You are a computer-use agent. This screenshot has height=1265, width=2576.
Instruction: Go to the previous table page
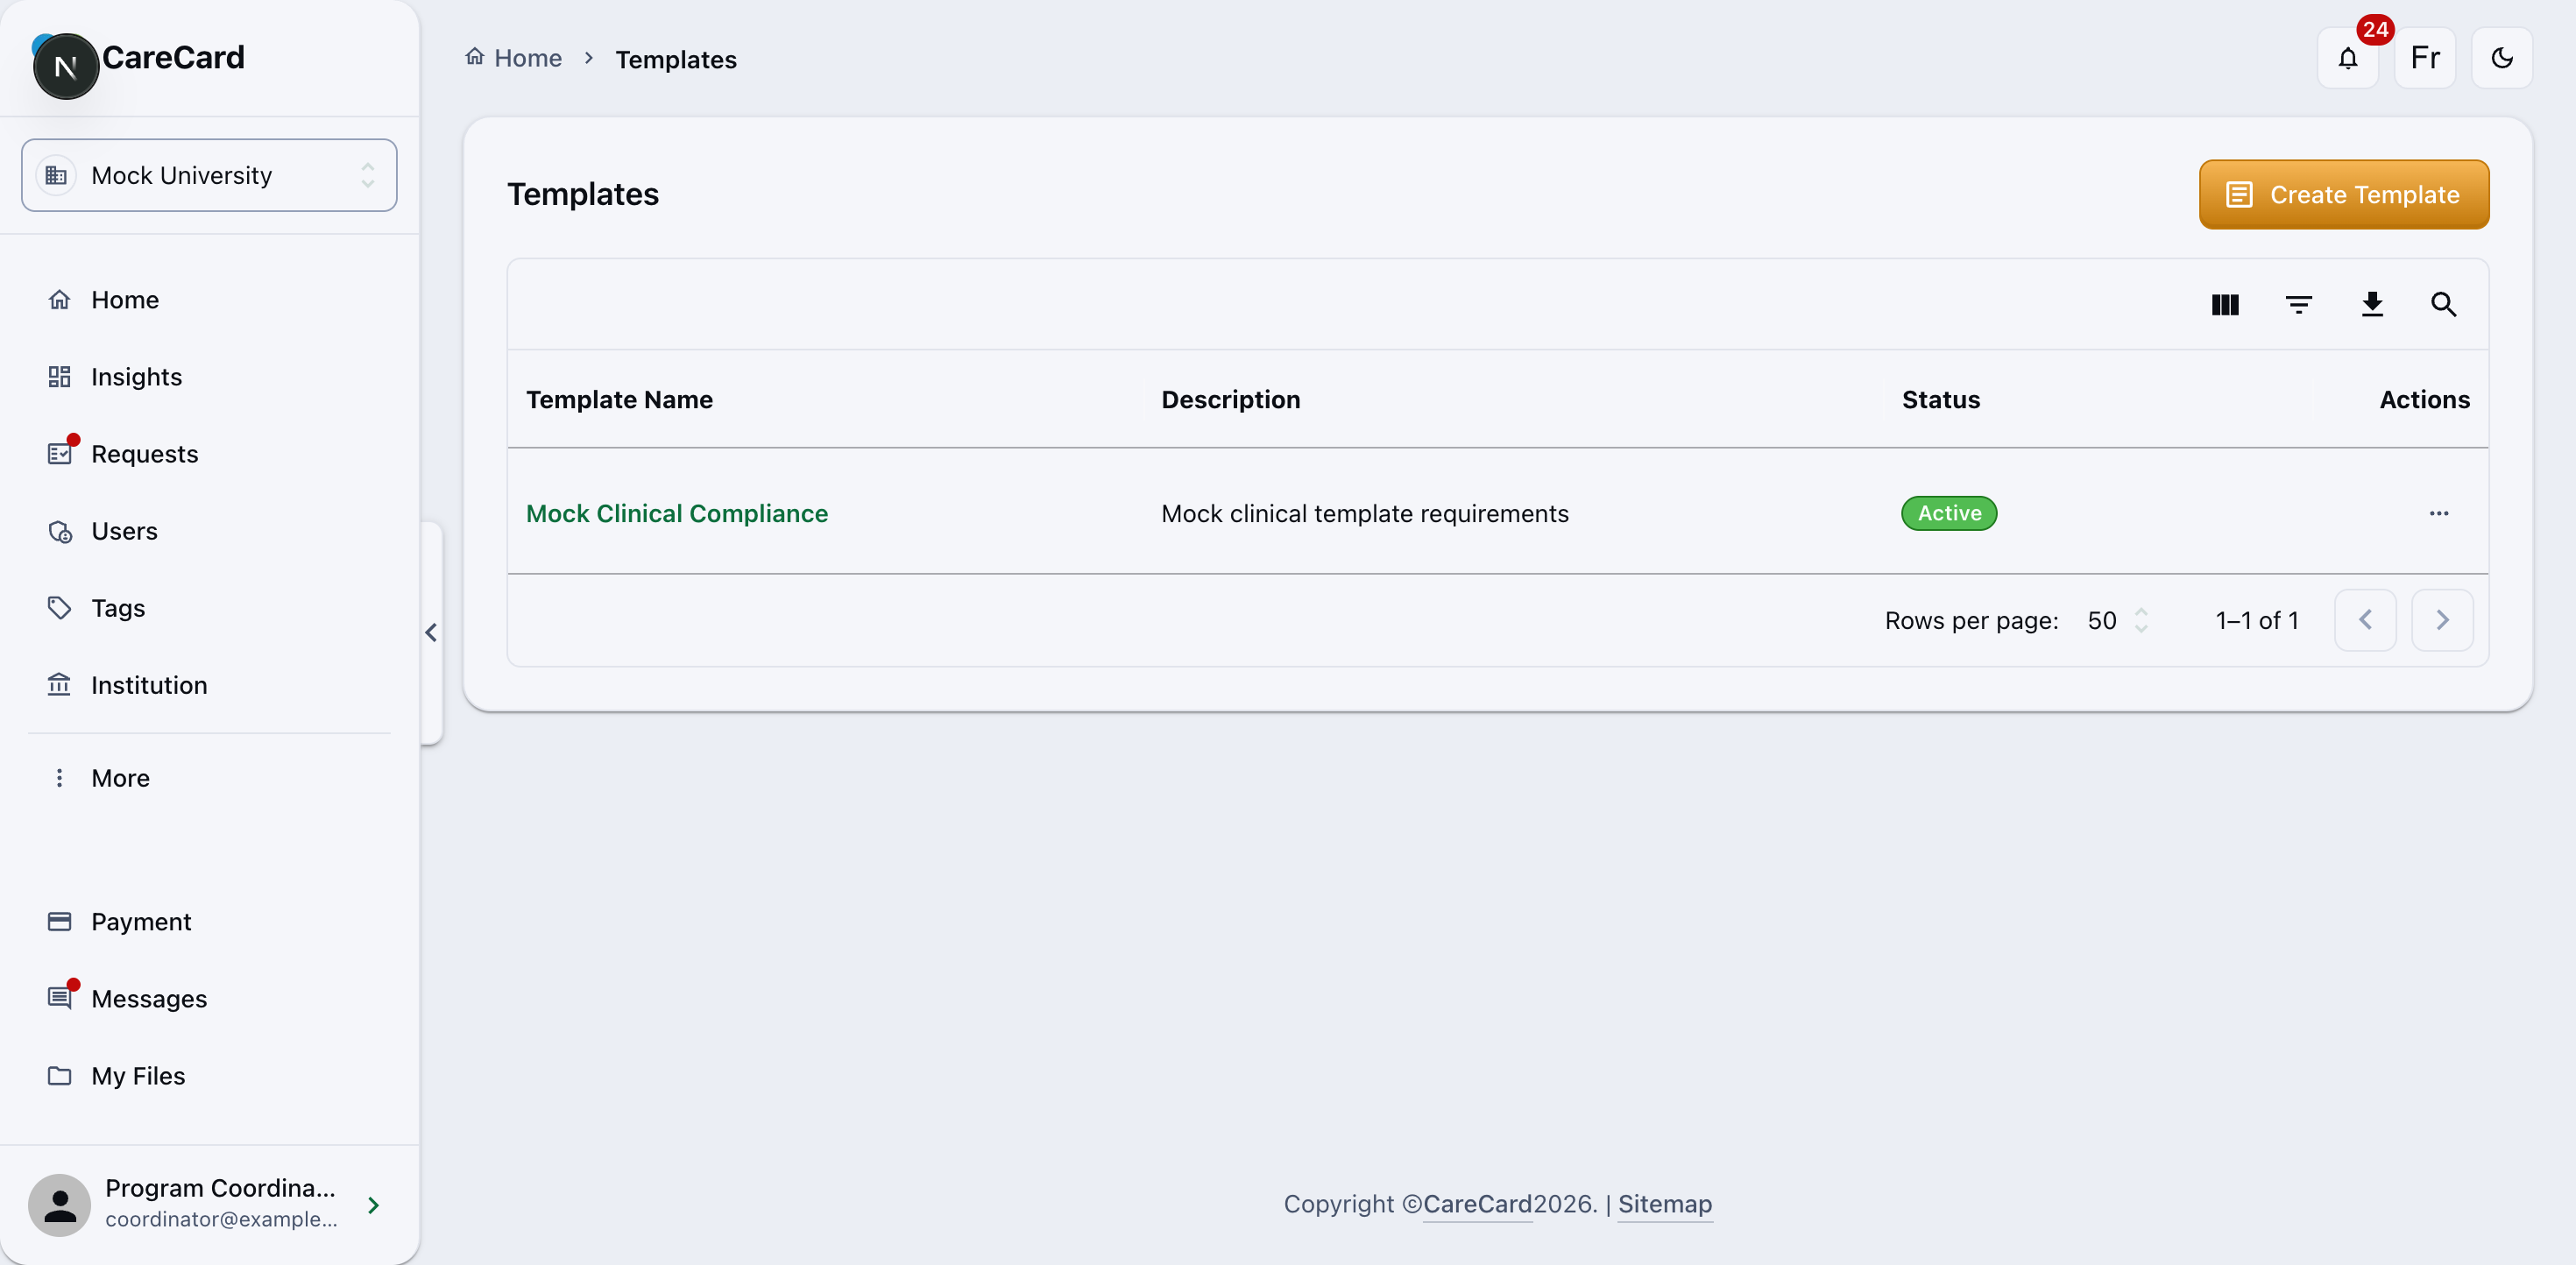pos(2364,620)
